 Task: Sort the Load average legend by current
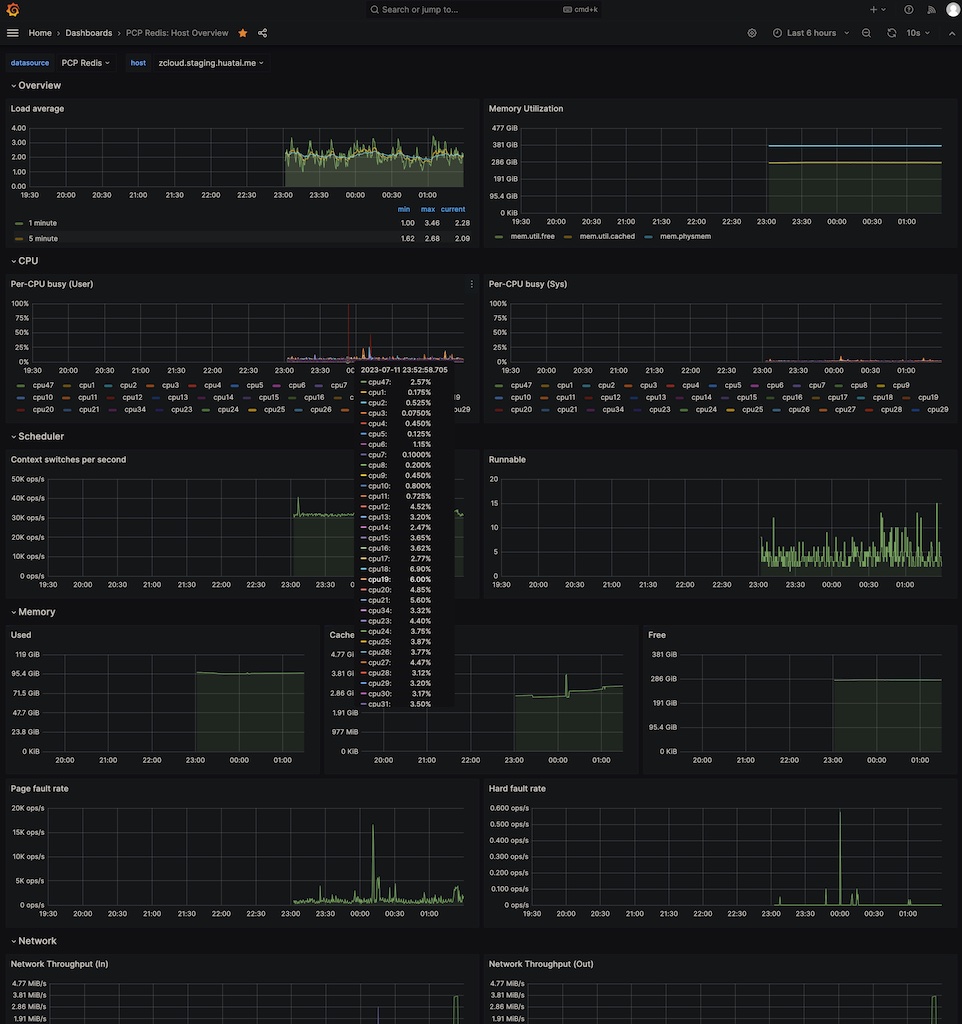point(453,209)
